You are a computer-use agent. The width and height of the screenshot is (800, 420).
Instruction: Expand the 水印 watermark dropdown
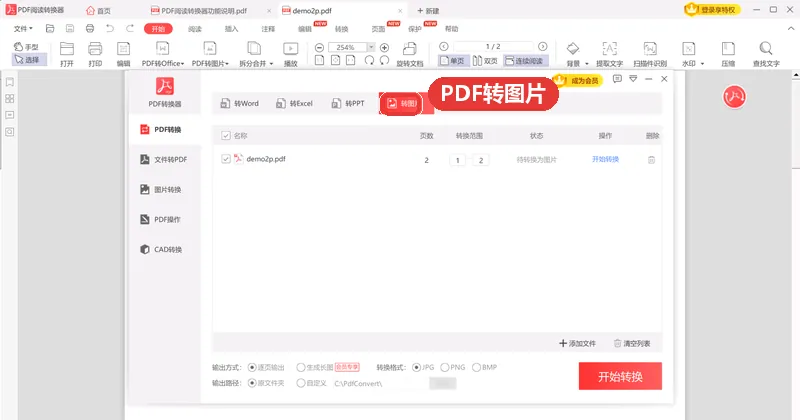pyautogui.click(x=703, y=64)
